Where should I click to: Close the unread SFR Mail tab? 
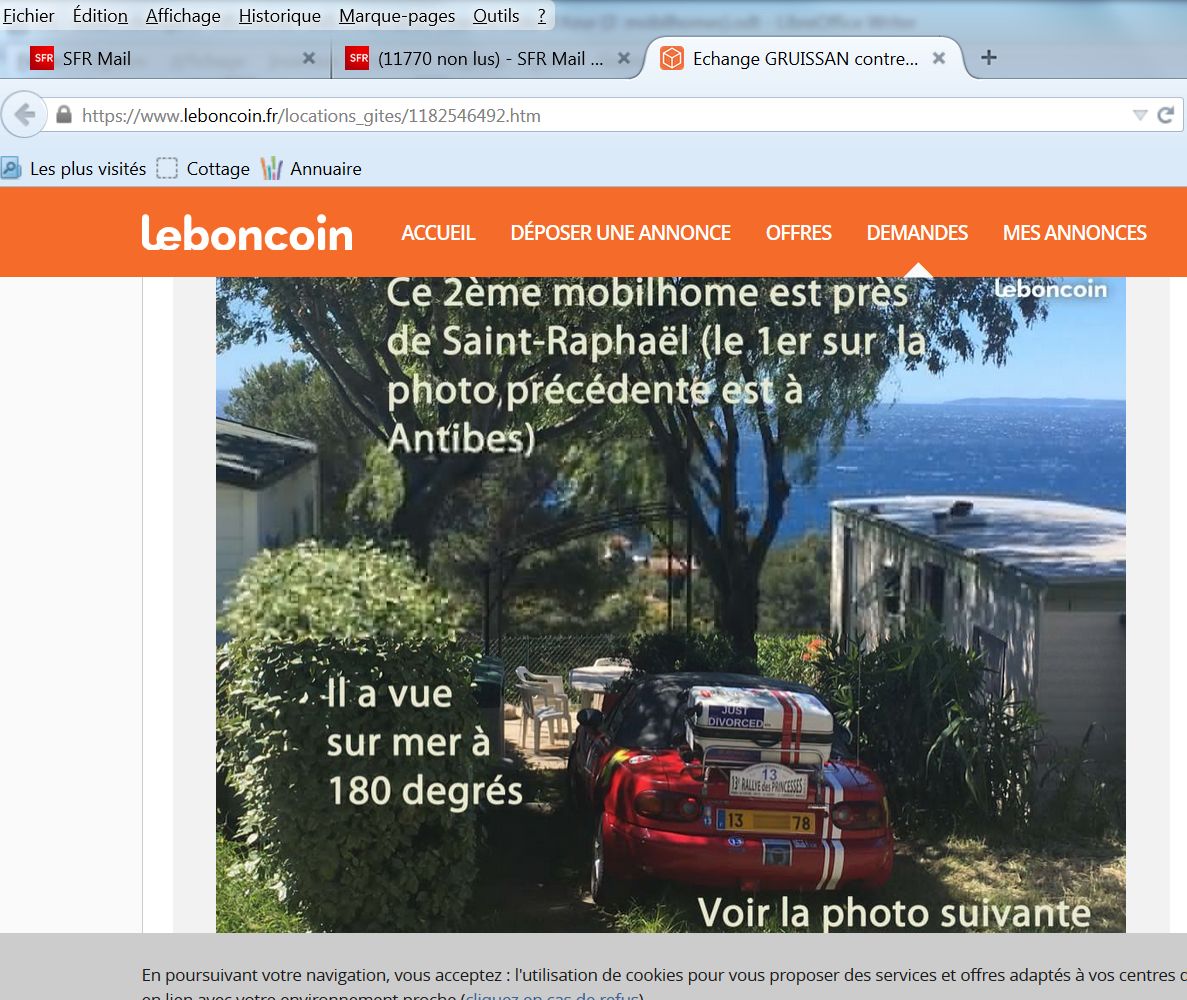pyautogui.click(x=624, y=58)
